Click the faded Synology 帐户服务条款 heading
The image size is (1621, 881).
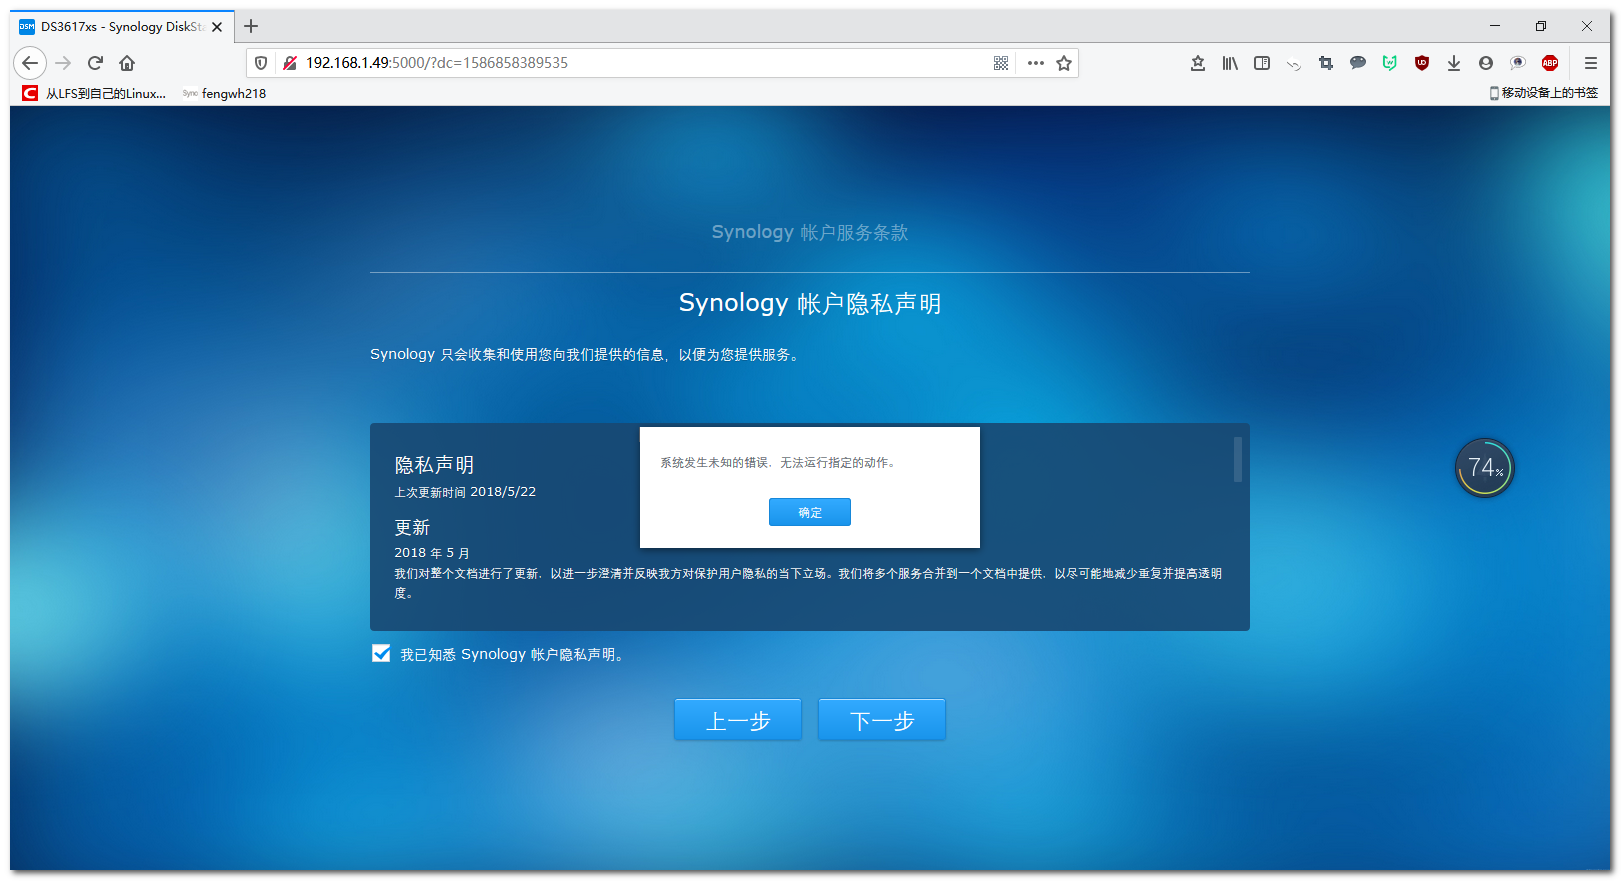tap(810, 232)
